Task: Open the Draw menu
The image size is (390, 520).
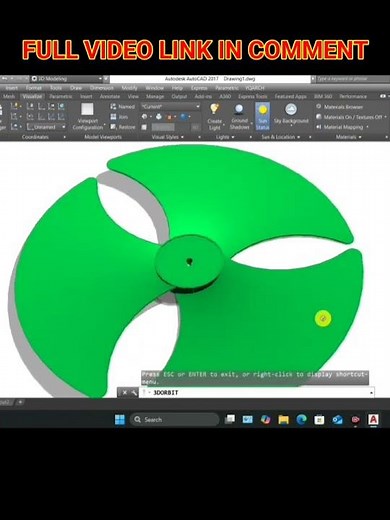Action: click(76, 88)
